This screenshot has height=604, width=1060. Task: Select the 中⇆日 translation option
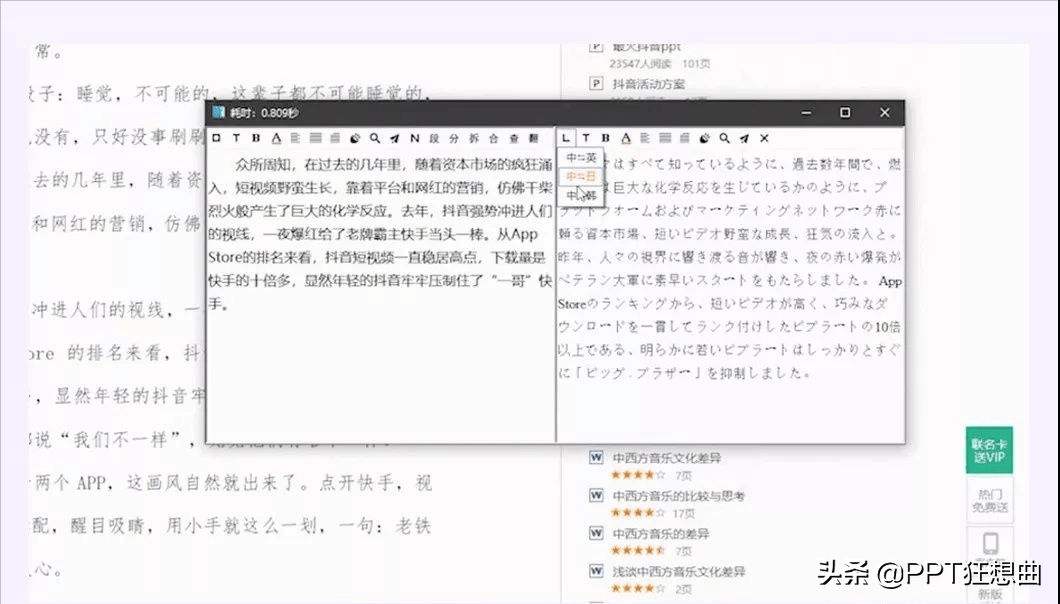pos(581,177)
